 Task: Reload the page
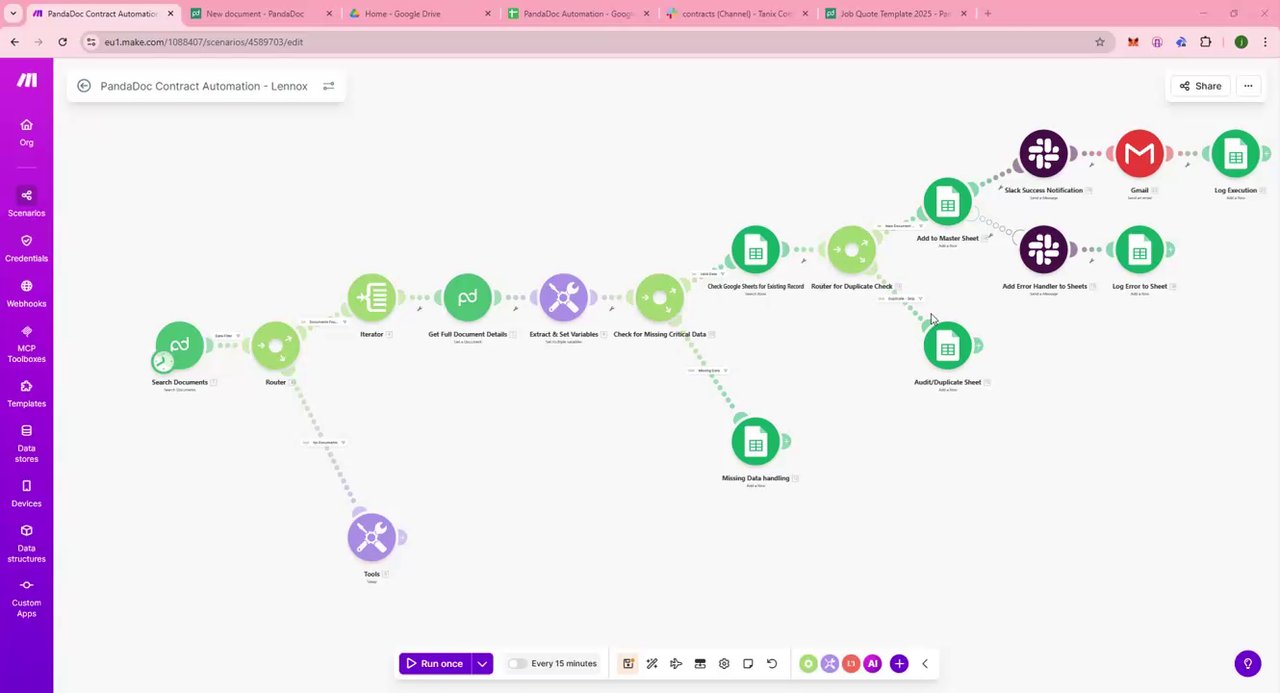(x=62, y=42)
